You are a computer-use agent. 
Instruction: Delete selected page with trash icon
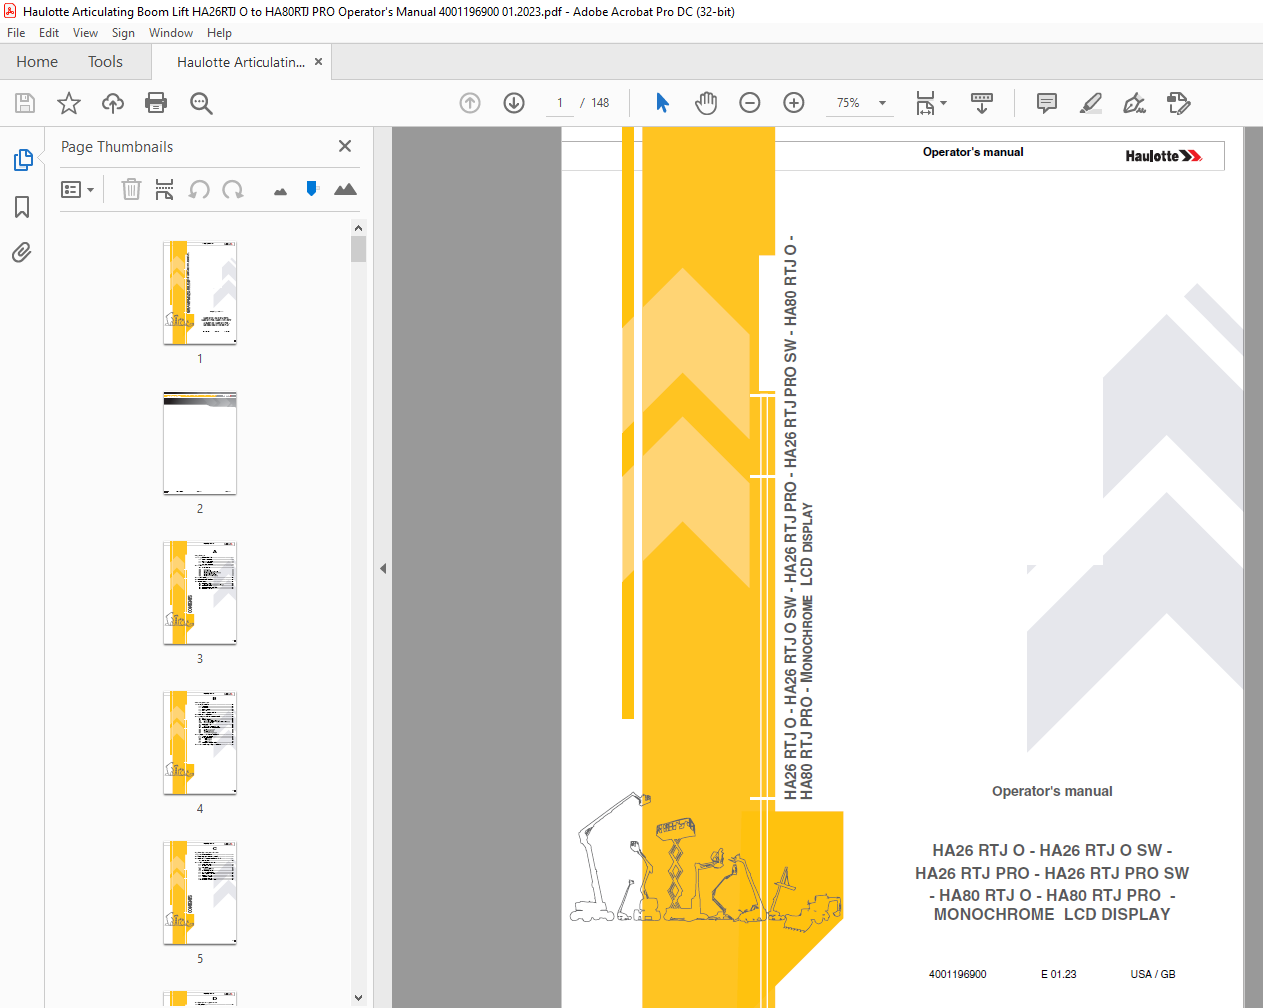tap(131, 189)
